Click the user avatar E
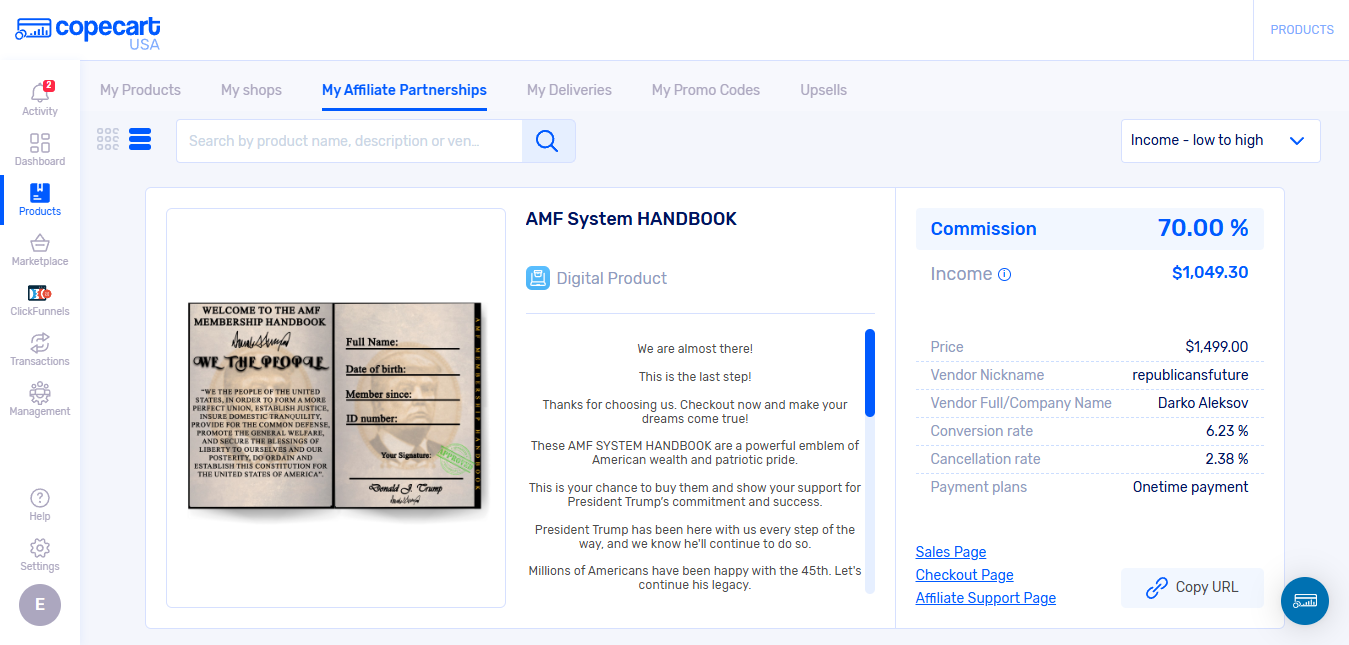1349x645 pixels. [x=40, y=605]
